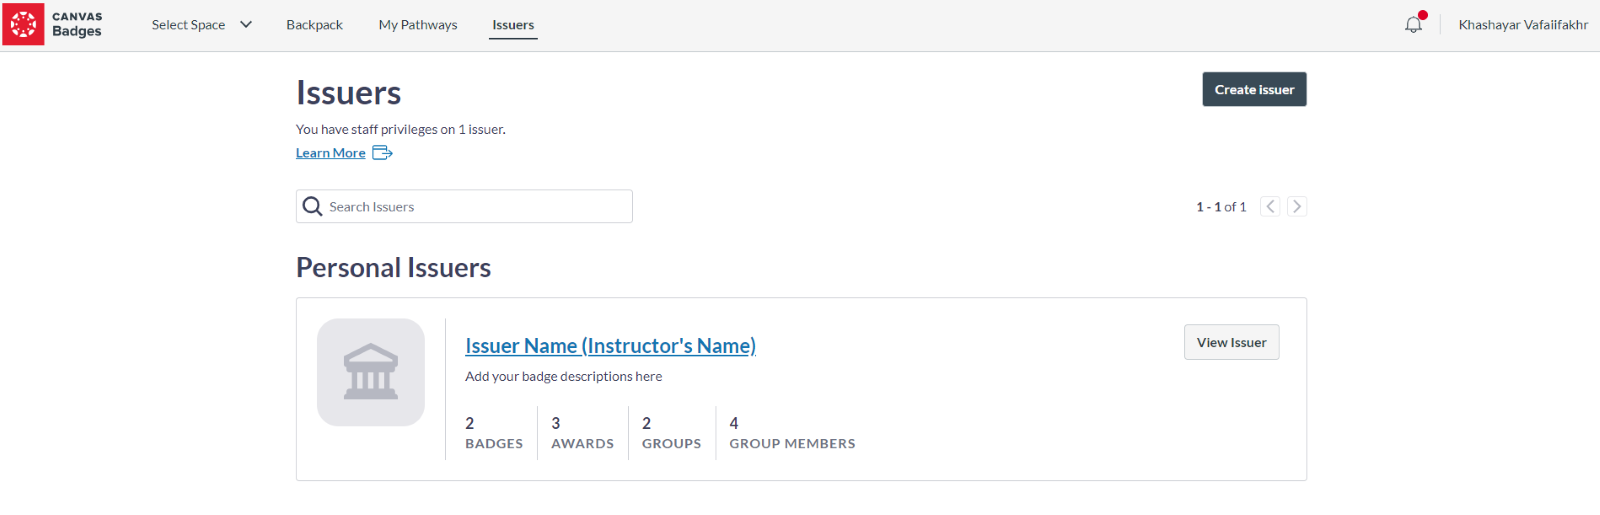Expand the Select Space dropdown
This screenshot has height=515, width=1600.
click(201, 25)
